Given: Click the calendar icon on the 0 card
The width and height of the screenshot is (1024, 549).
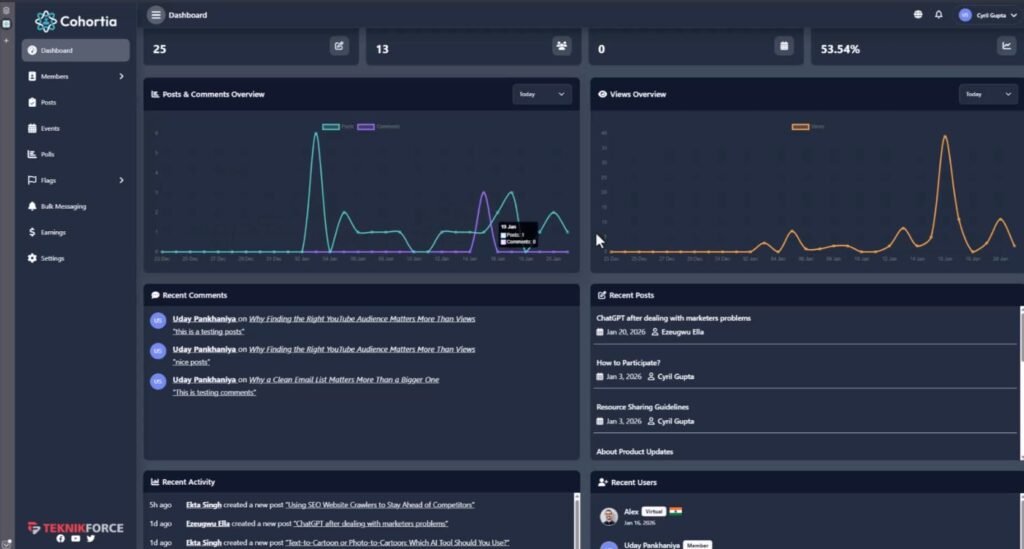Looking at the screenshot, I should (784, 46).
